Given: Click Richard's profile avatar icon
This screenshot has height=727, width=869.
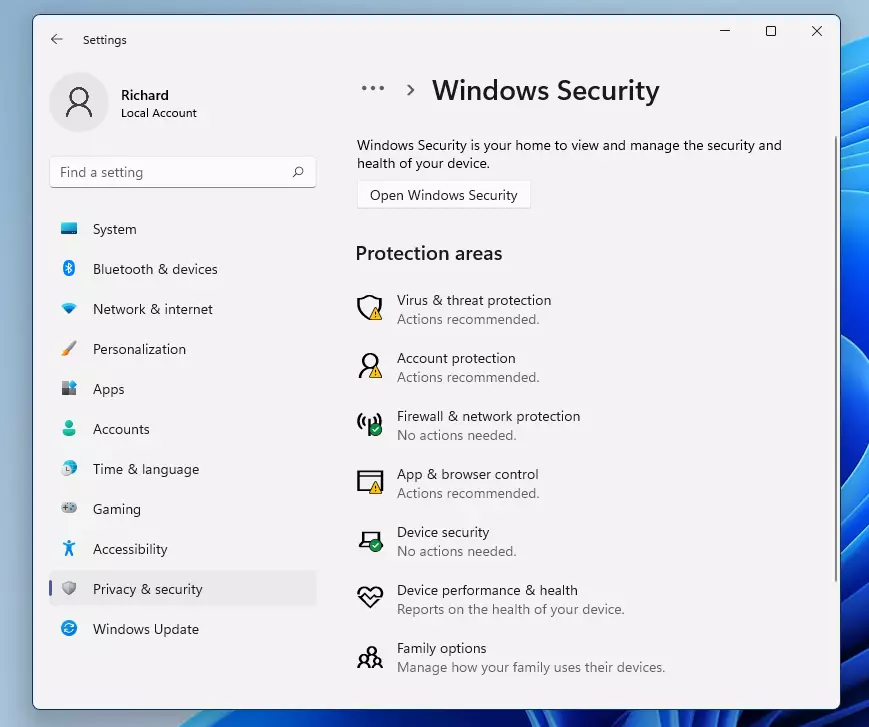Looking at the screenshot, I should pyautogui.click(x=79, y=103).
